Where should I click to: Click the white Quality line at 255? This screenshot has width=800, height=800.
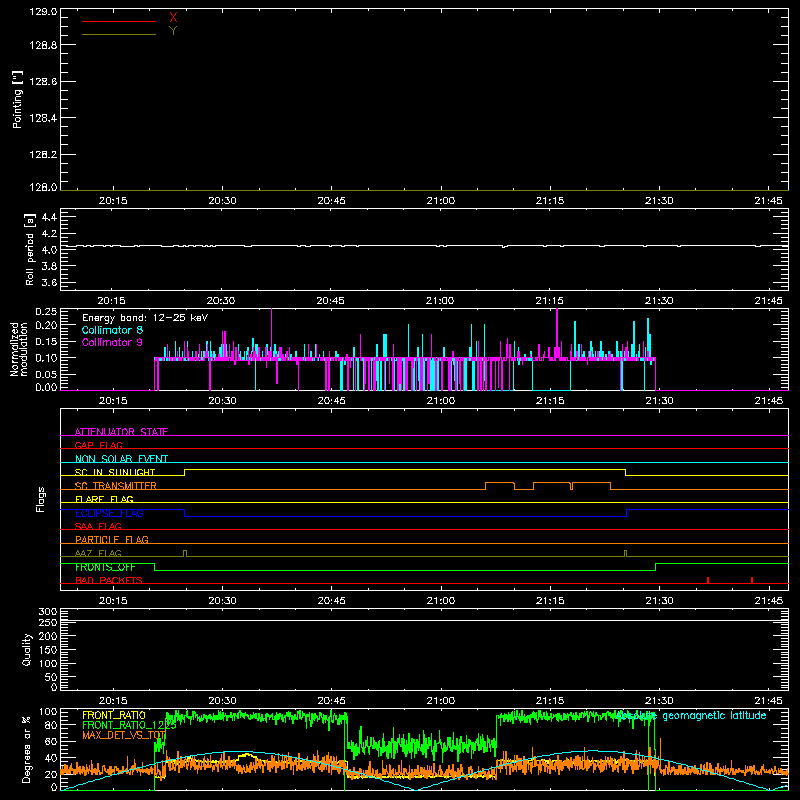point(424,620)
